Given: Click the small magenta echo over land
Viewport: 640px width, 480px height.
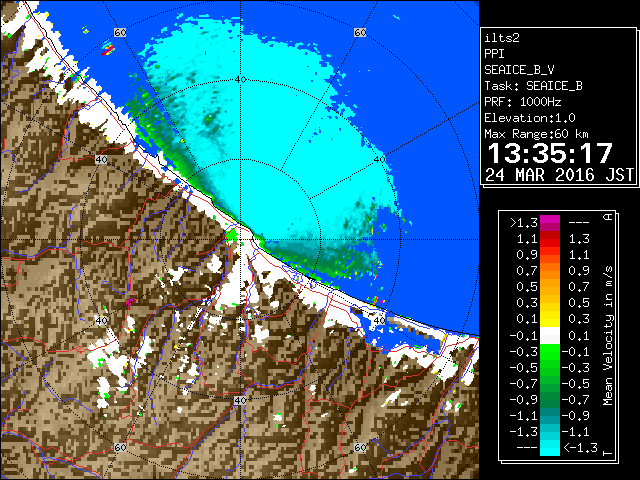Looking at the screenshot, I should [x=130, y=302].
